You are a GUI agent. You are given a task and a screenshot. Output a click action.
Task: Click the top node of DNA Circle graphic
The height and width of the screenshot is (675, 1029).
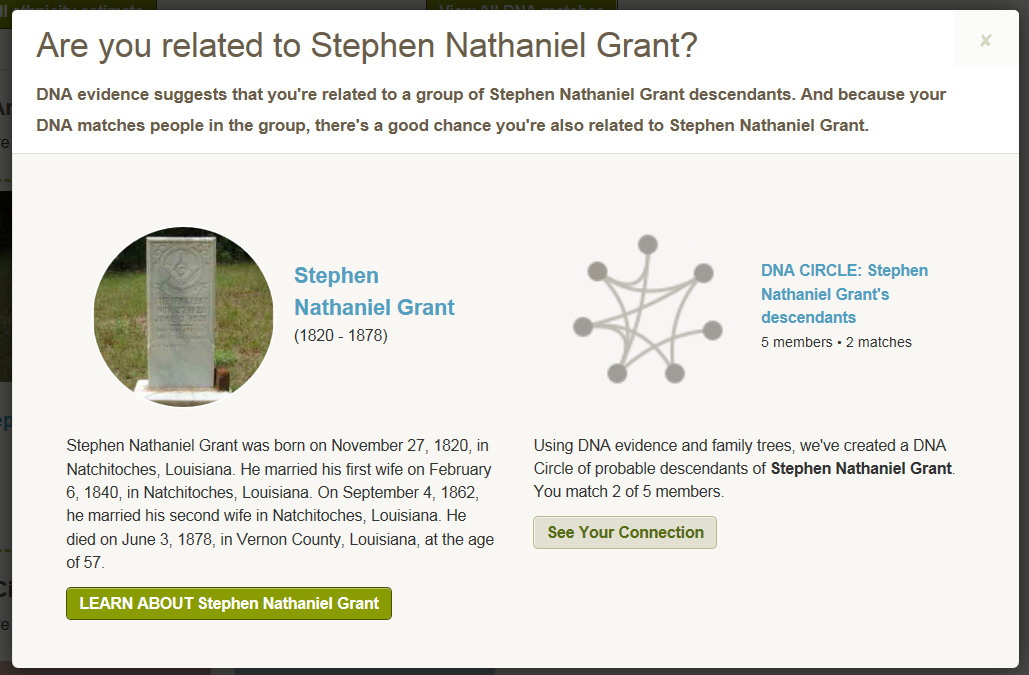[x=648, y=244]
